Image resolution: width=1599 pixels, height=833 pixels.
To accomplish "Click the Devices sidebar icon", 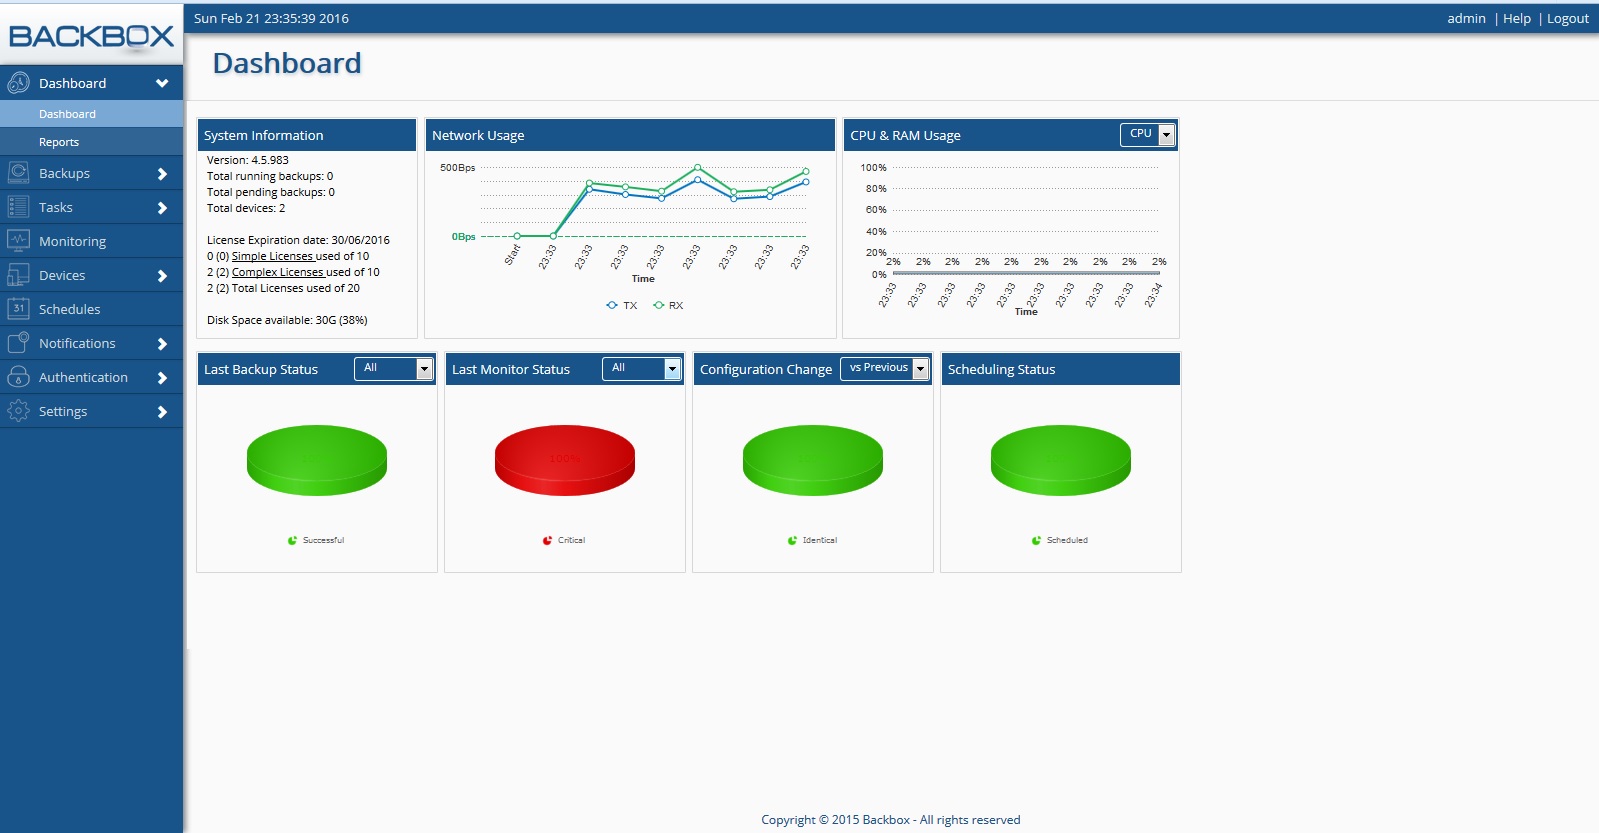I will pos(18,275).
